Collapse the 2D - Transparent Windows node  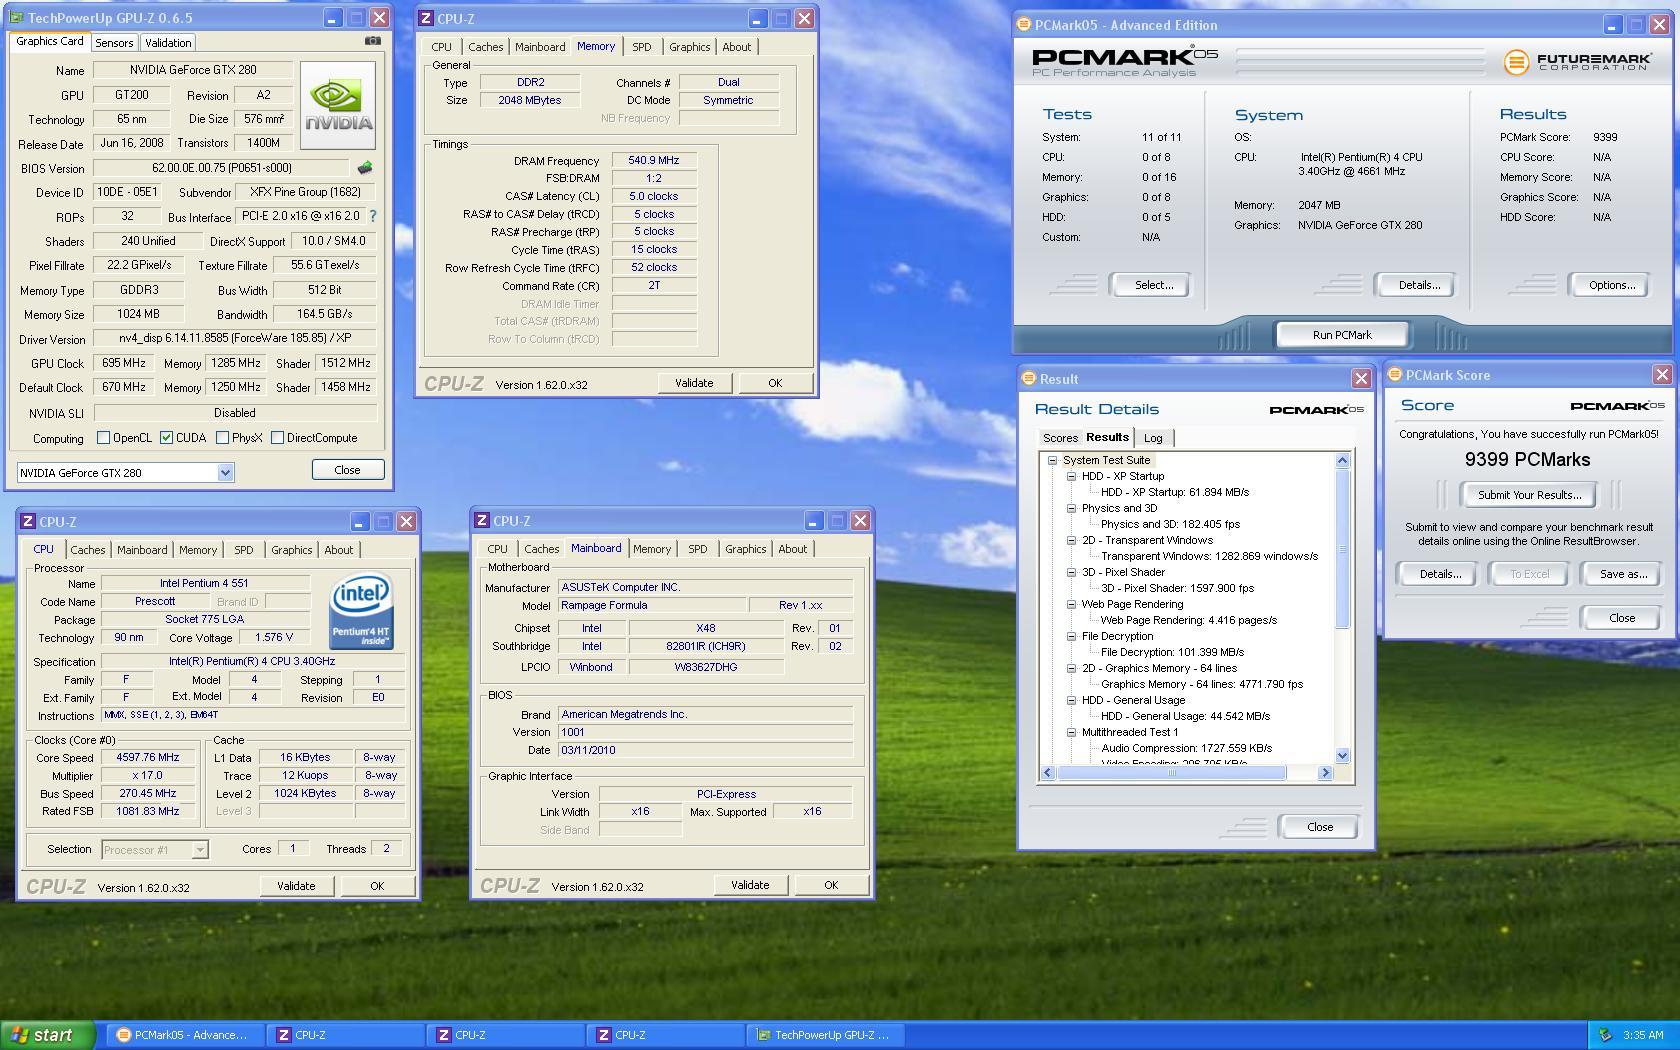pos(1071,540)
